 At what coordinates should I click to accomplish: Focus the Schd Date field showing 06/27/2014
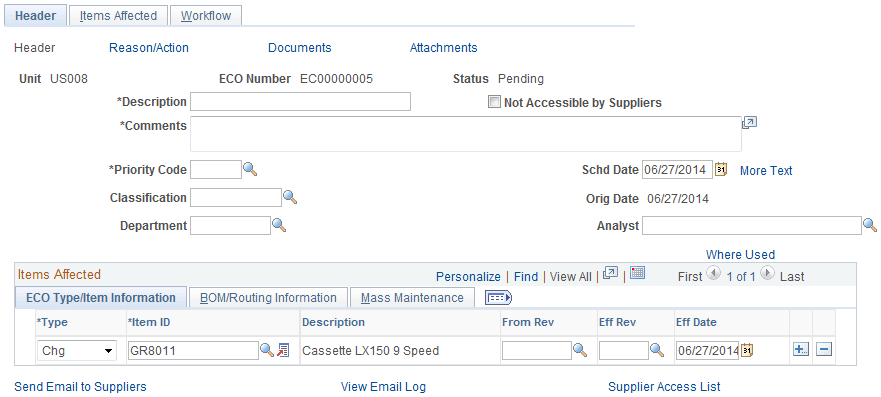(x=678, y=170)
